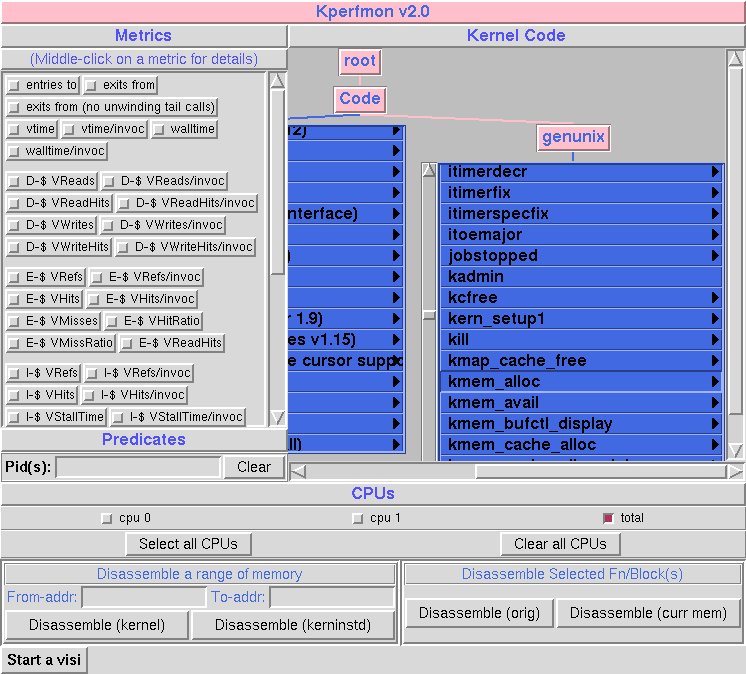Clear the Pid(s) predicate
746x674 pixels.
[x=255, y=467]
